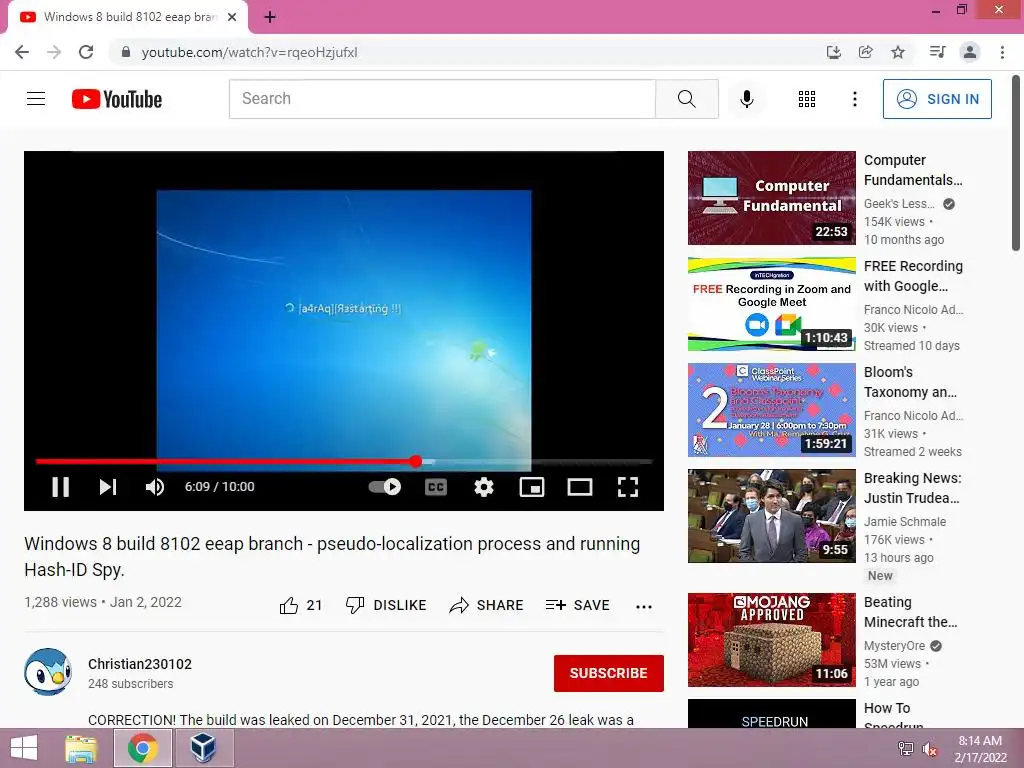The image size is (1024, 768).
Task: Open the YouTube guide hamburger menu
Action: click(36, 99)
